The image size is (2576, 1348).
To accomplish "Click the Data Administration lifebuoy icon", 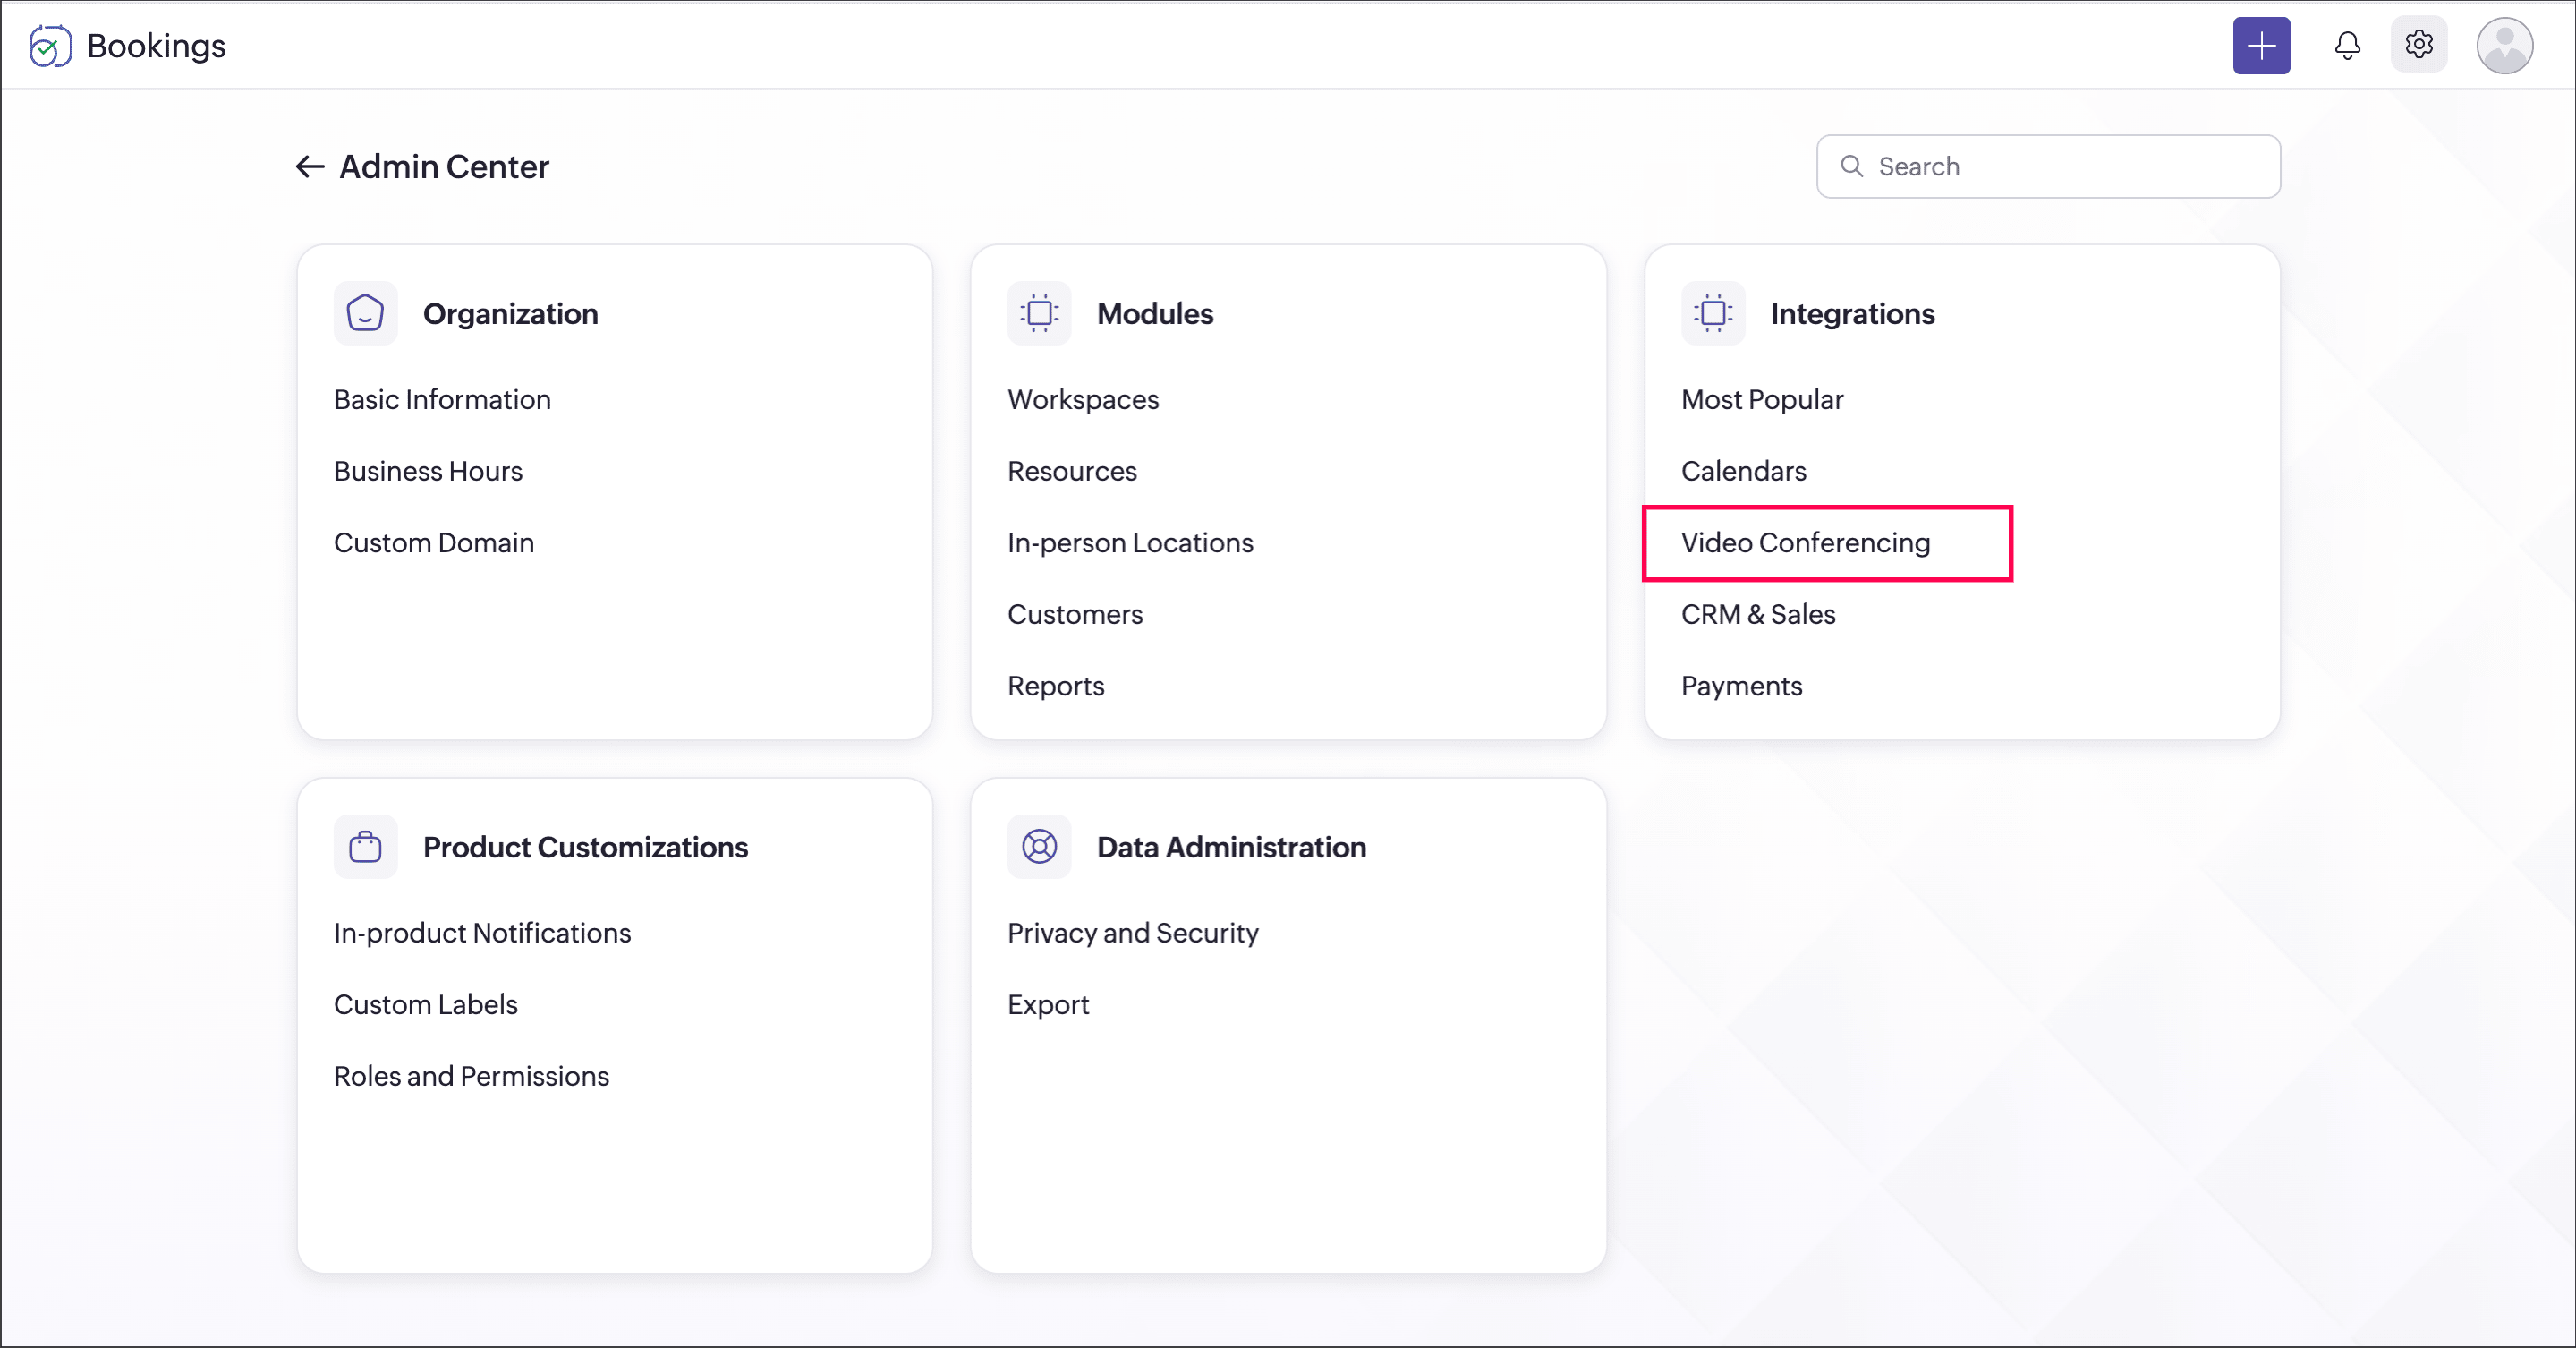I will click(1039, 847).
